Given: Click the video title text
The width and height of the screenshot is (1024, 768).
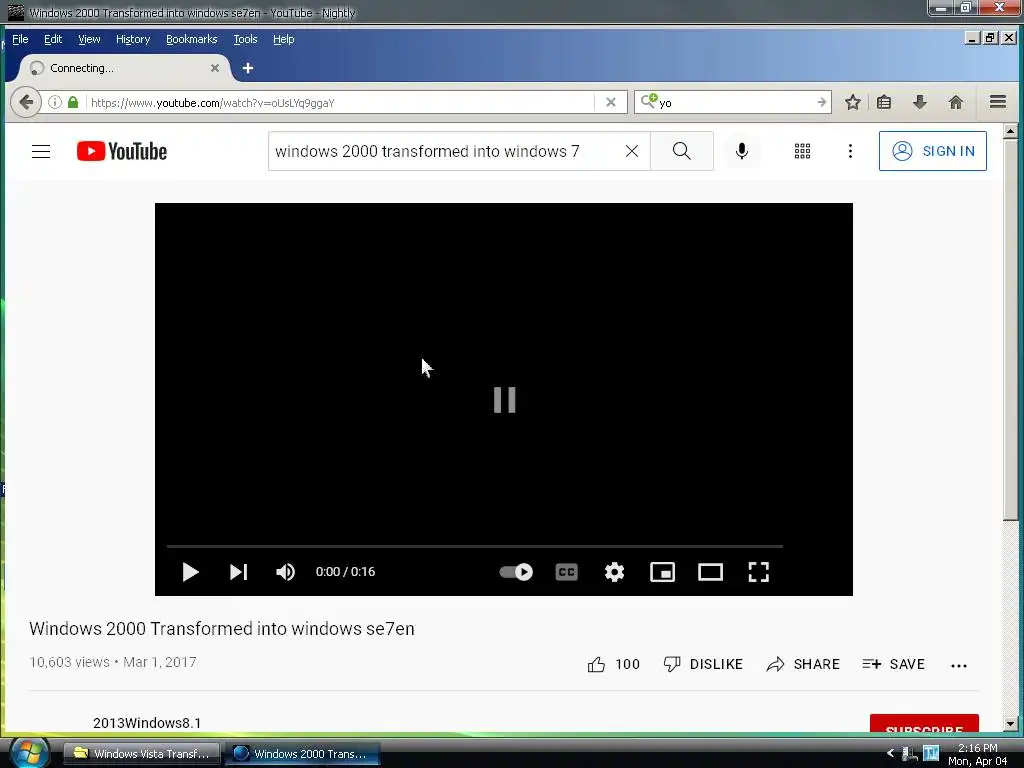Looking at the screenshot, I should [x=222, y=629].
